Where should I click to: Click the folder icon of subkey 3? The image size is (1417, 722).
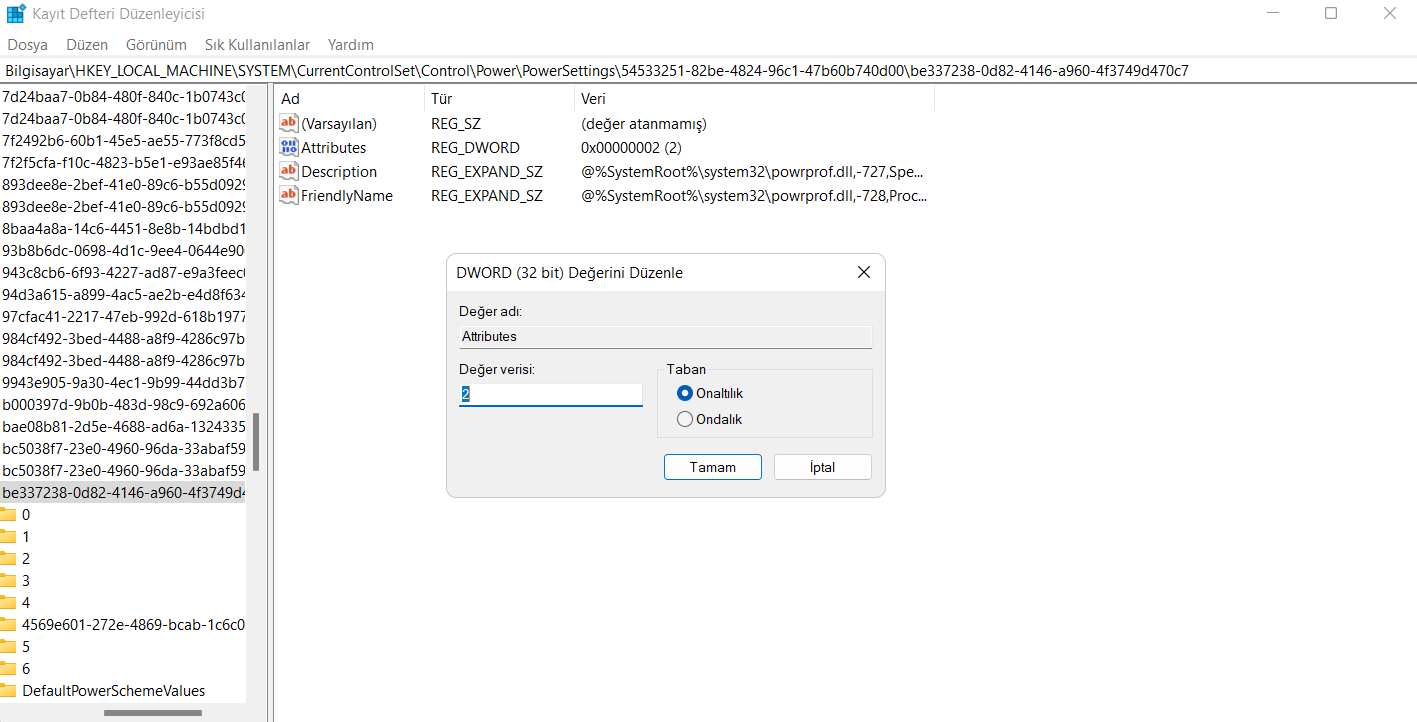coord(8,581)
